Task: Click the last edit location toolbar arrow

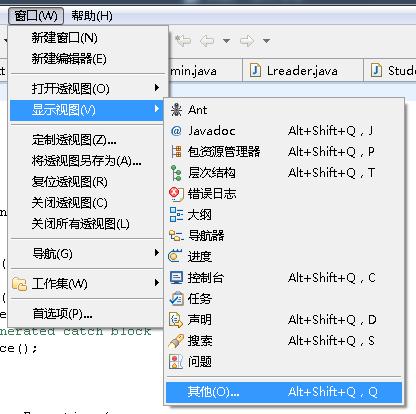Action: click(183, 41)
